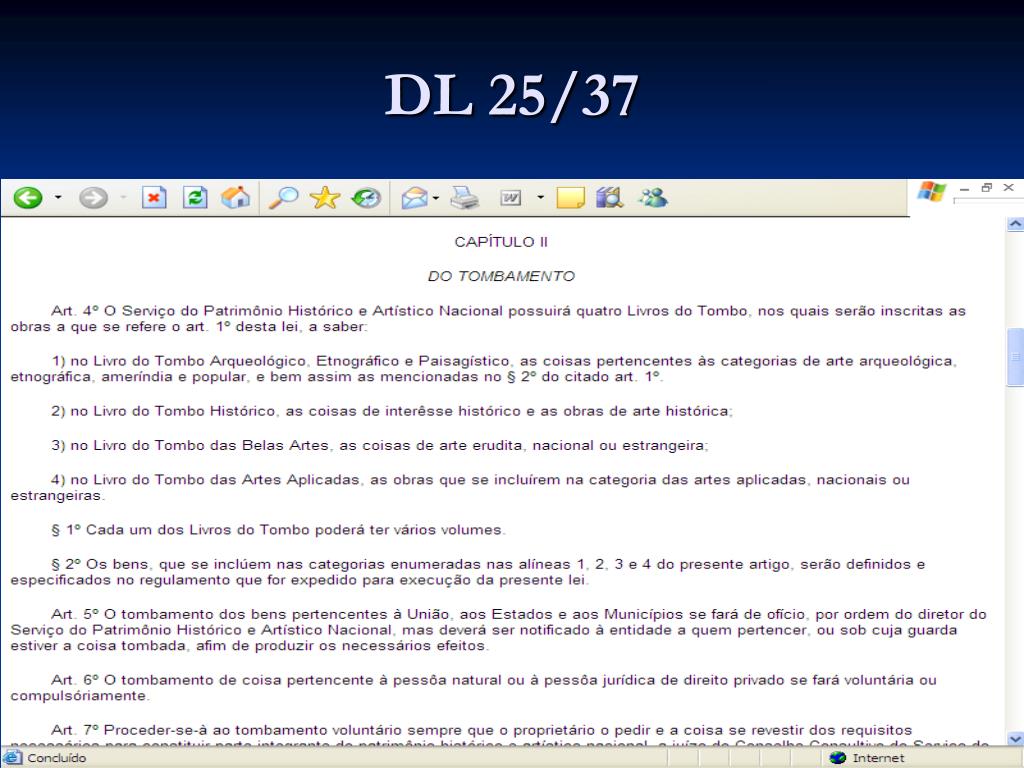Screen dimensions: 1024x768
Task: Click the Art. 6º paragraph
Action: [473, 688]
